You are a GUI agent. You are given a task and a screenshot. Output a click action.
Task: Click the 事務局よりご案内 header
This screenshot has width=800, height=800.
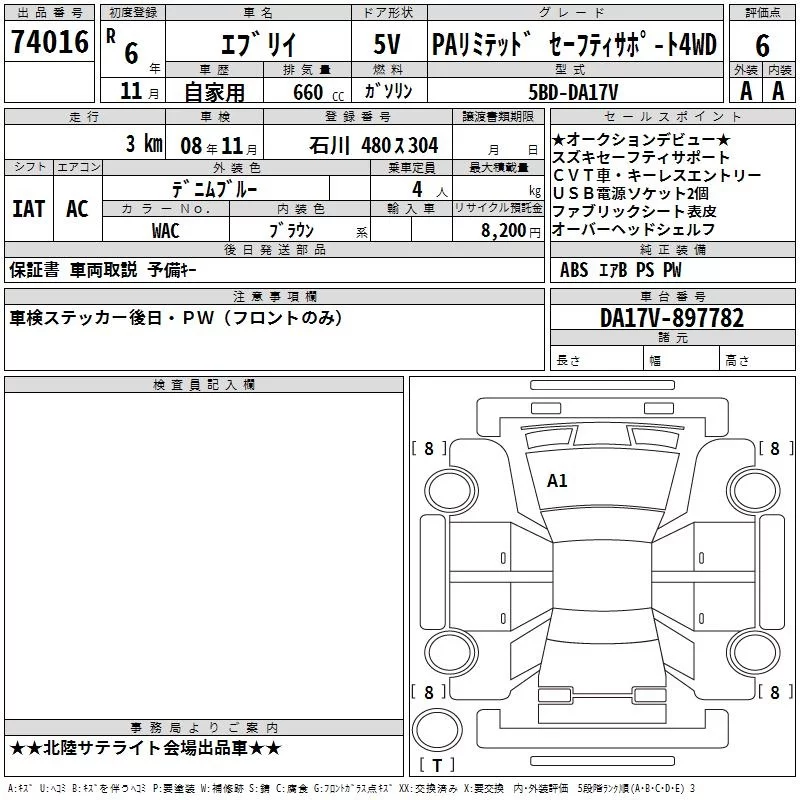click(x=204, y=727)
